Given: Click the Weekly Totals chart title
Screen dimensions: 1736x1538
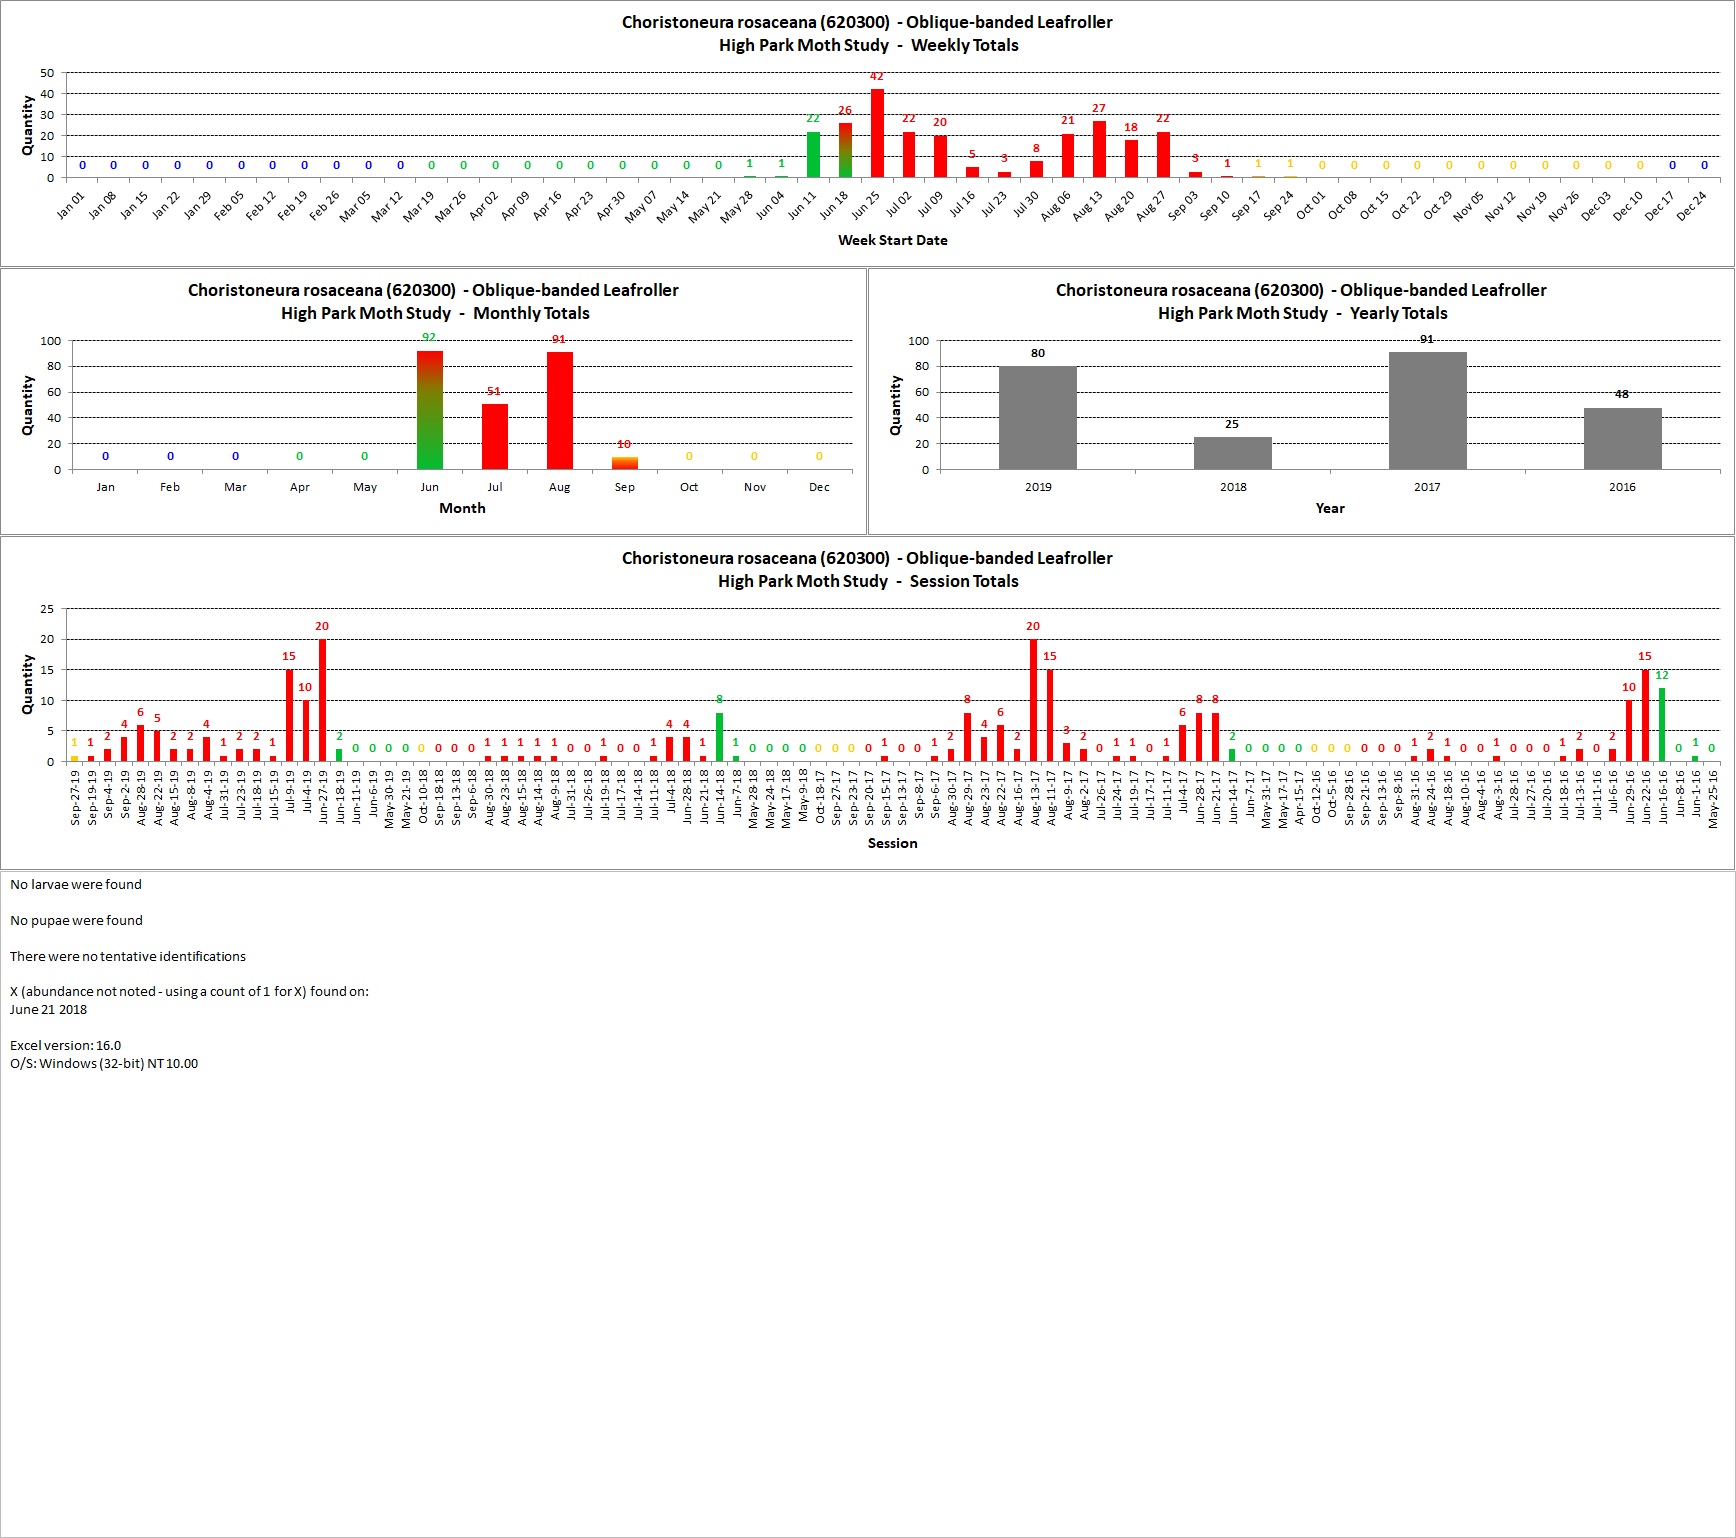Looking at the screenshot, I should (x=867, y=34).
